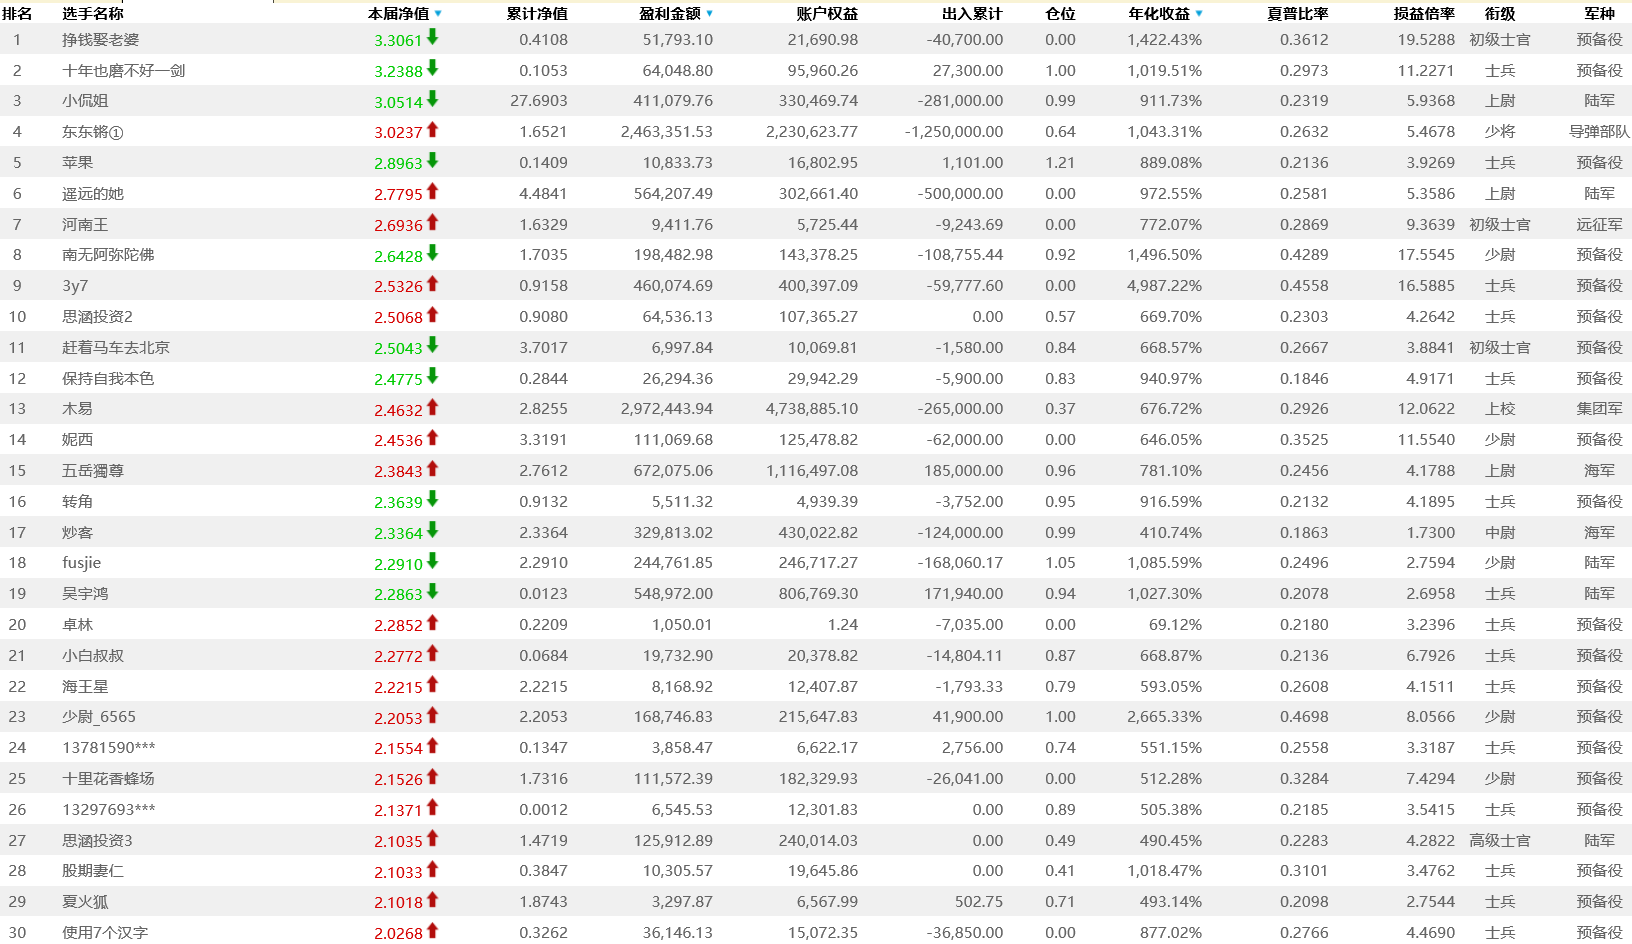The image size is (1632, 944).
Task: Click account equity 1,116,497.08 for 五岳獨尊
Action: click(x=812, y=471)
